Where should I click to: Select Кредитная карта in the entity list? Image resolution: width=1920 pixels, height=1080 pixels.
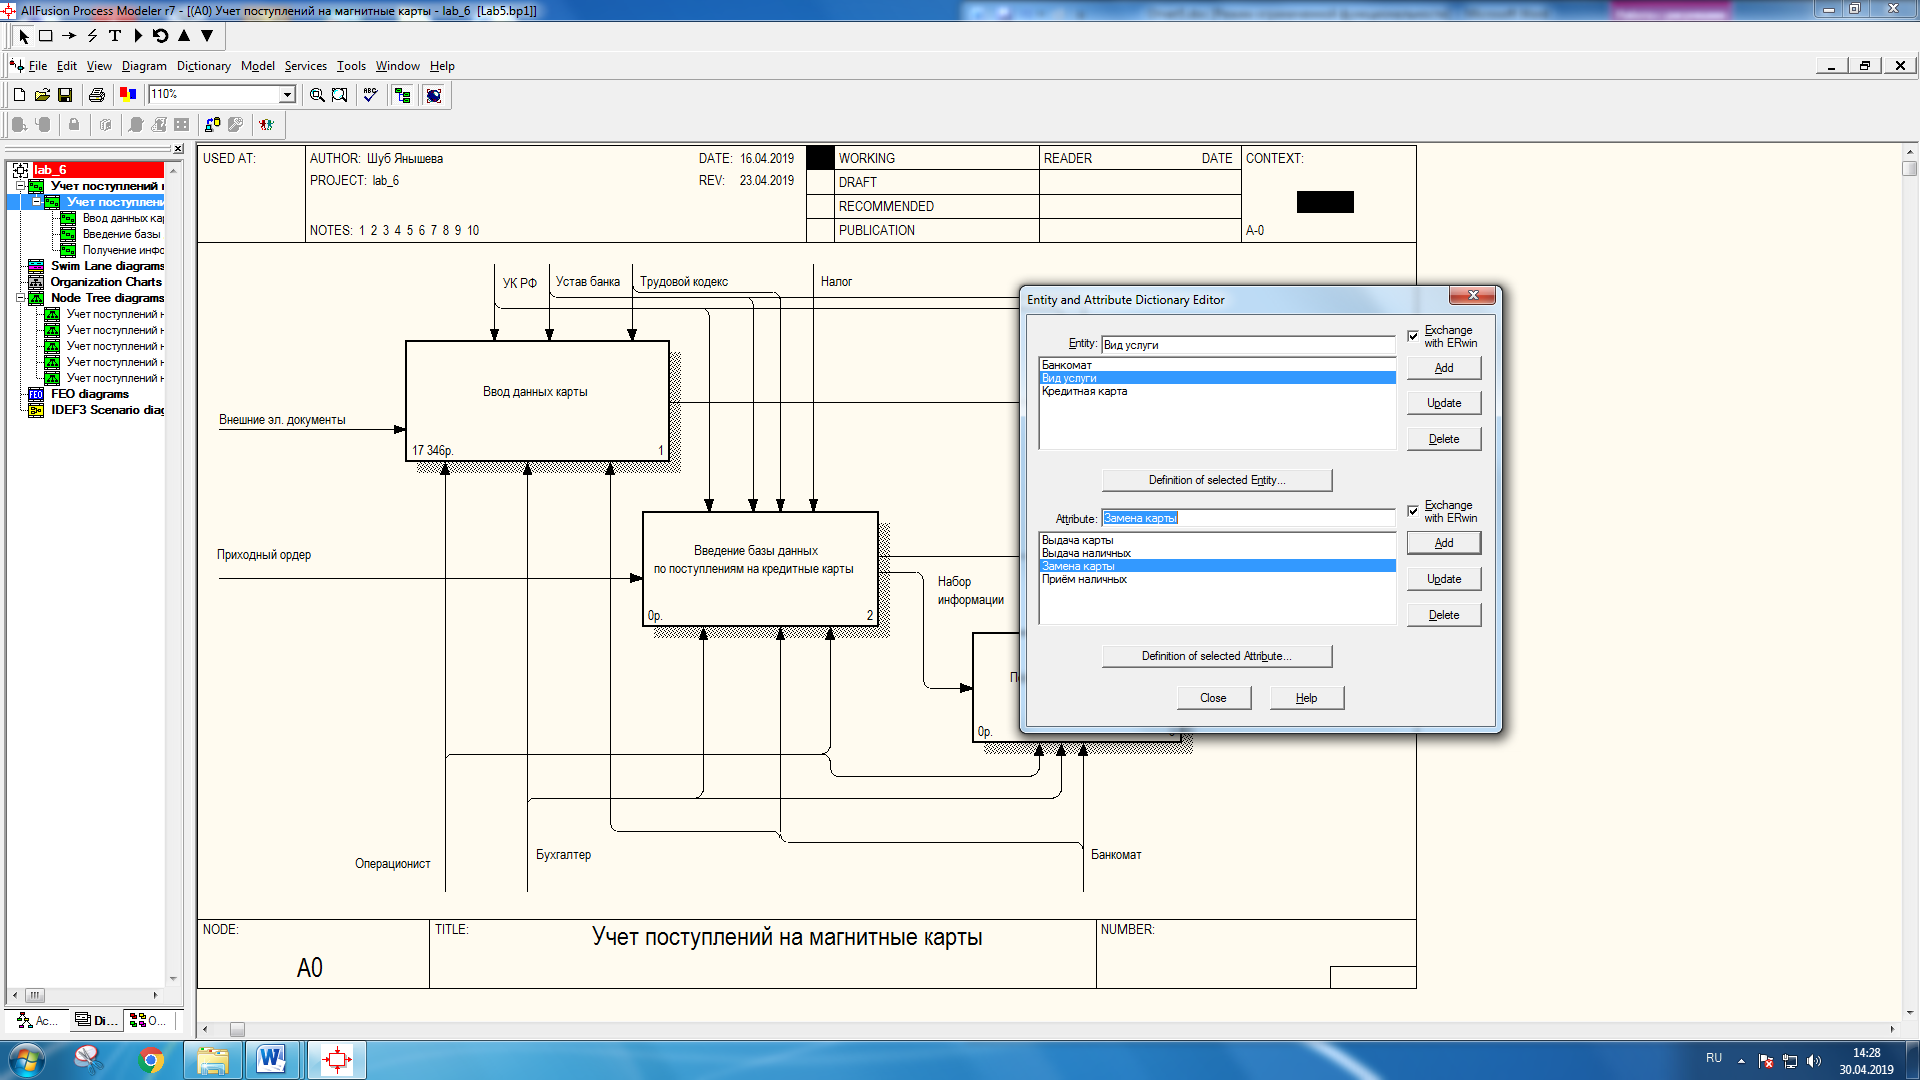click(1217, 391)
